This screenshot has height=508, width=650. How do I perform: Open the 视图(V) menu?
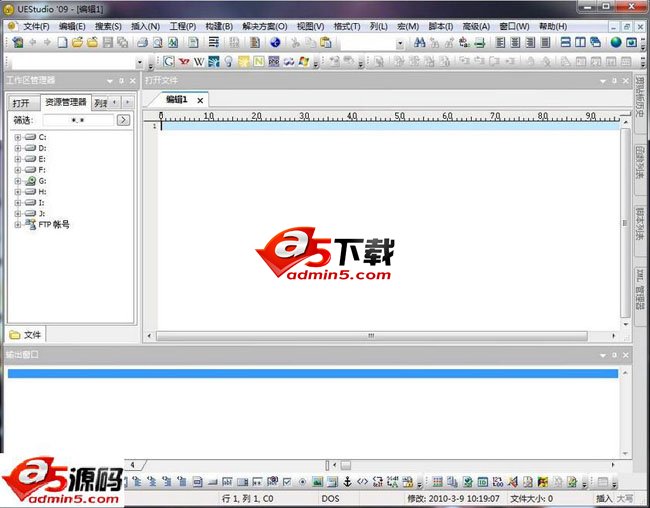310,27
